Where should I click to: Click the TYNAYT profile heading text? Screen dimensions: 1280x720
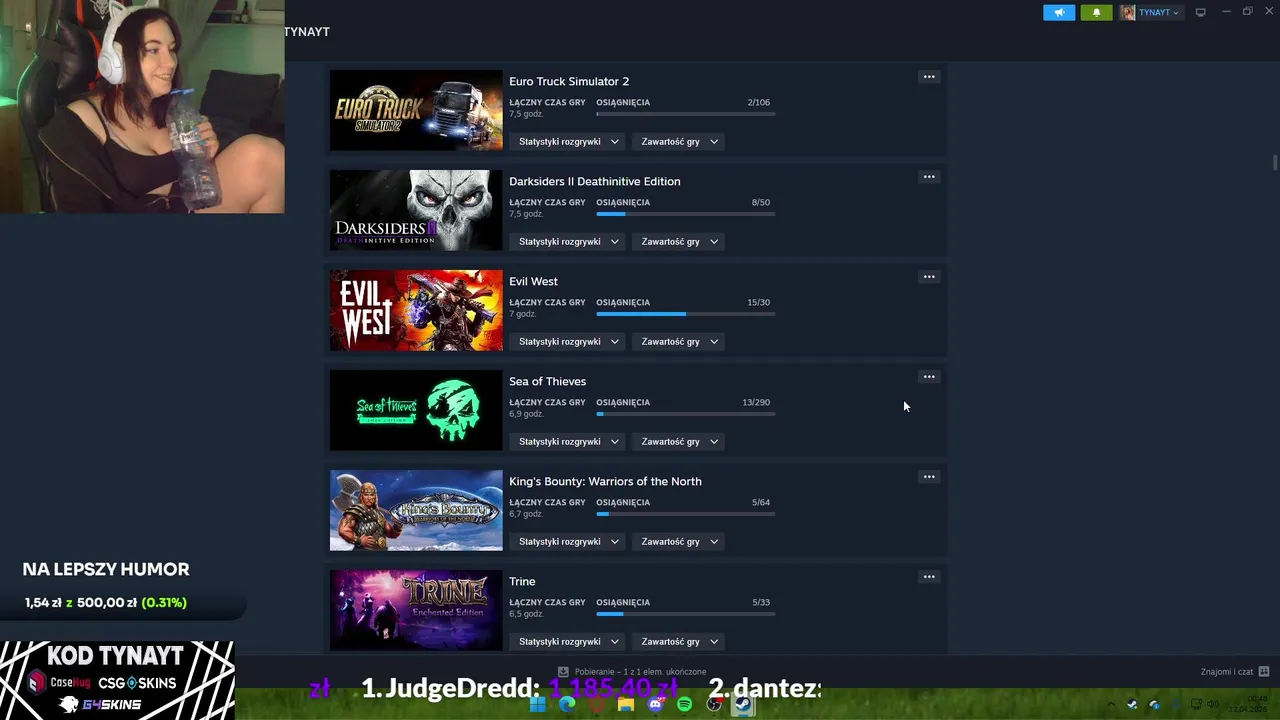click(x=307, y=32)
